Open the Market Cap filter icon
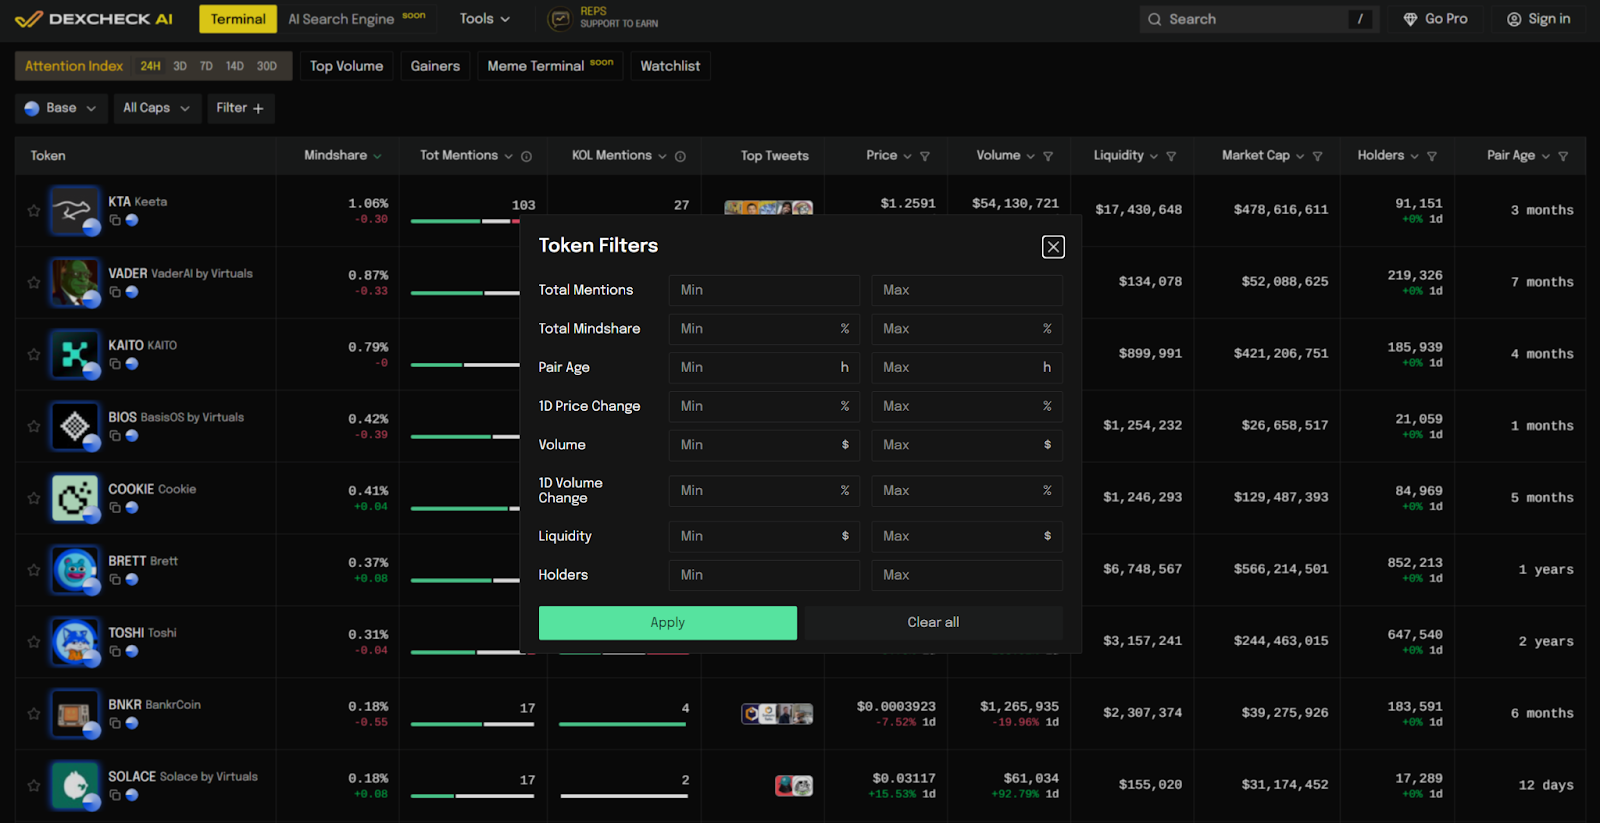Image resolution: width=1600 pixels, height=823 pixels. 1317,156
